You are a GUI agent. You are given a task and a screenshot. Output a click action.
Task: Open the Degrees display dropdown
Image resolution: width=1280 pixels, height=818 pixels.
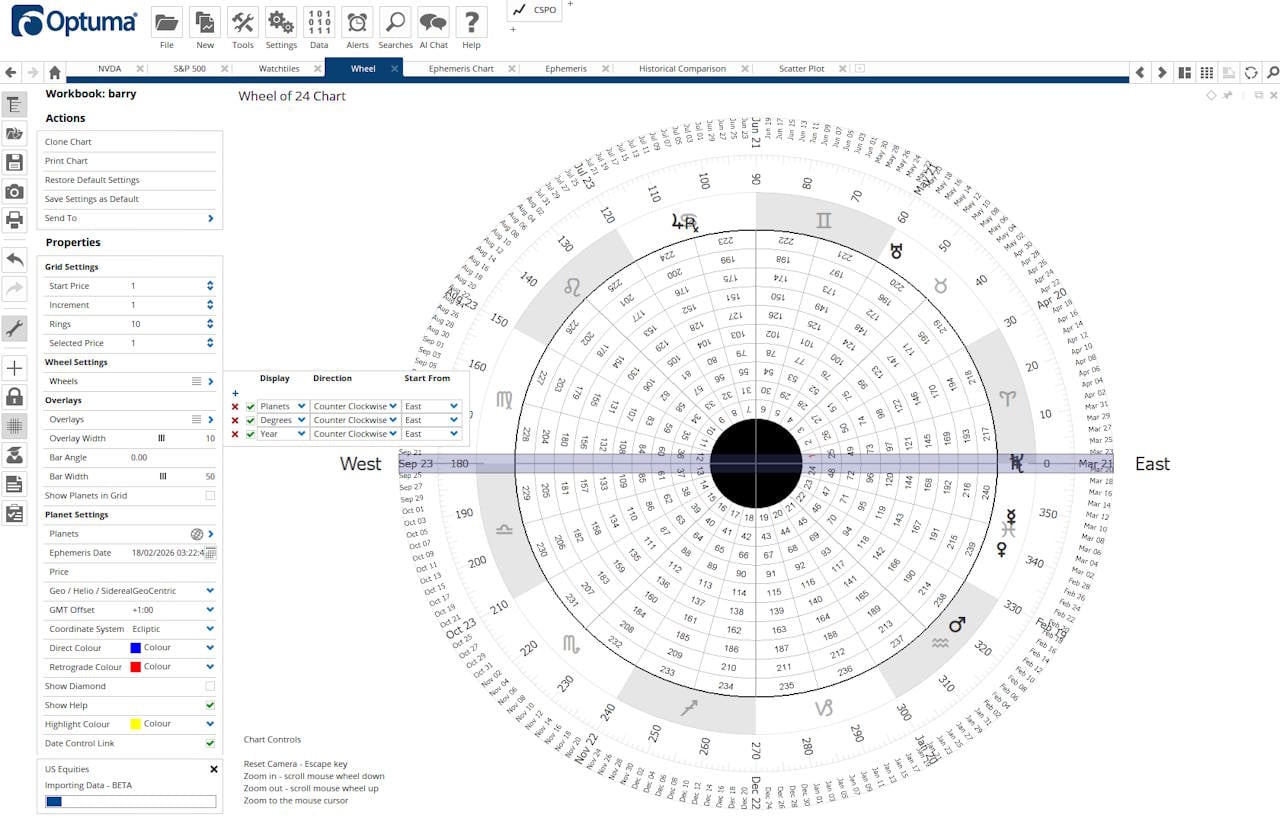click(x=283, y=420)
